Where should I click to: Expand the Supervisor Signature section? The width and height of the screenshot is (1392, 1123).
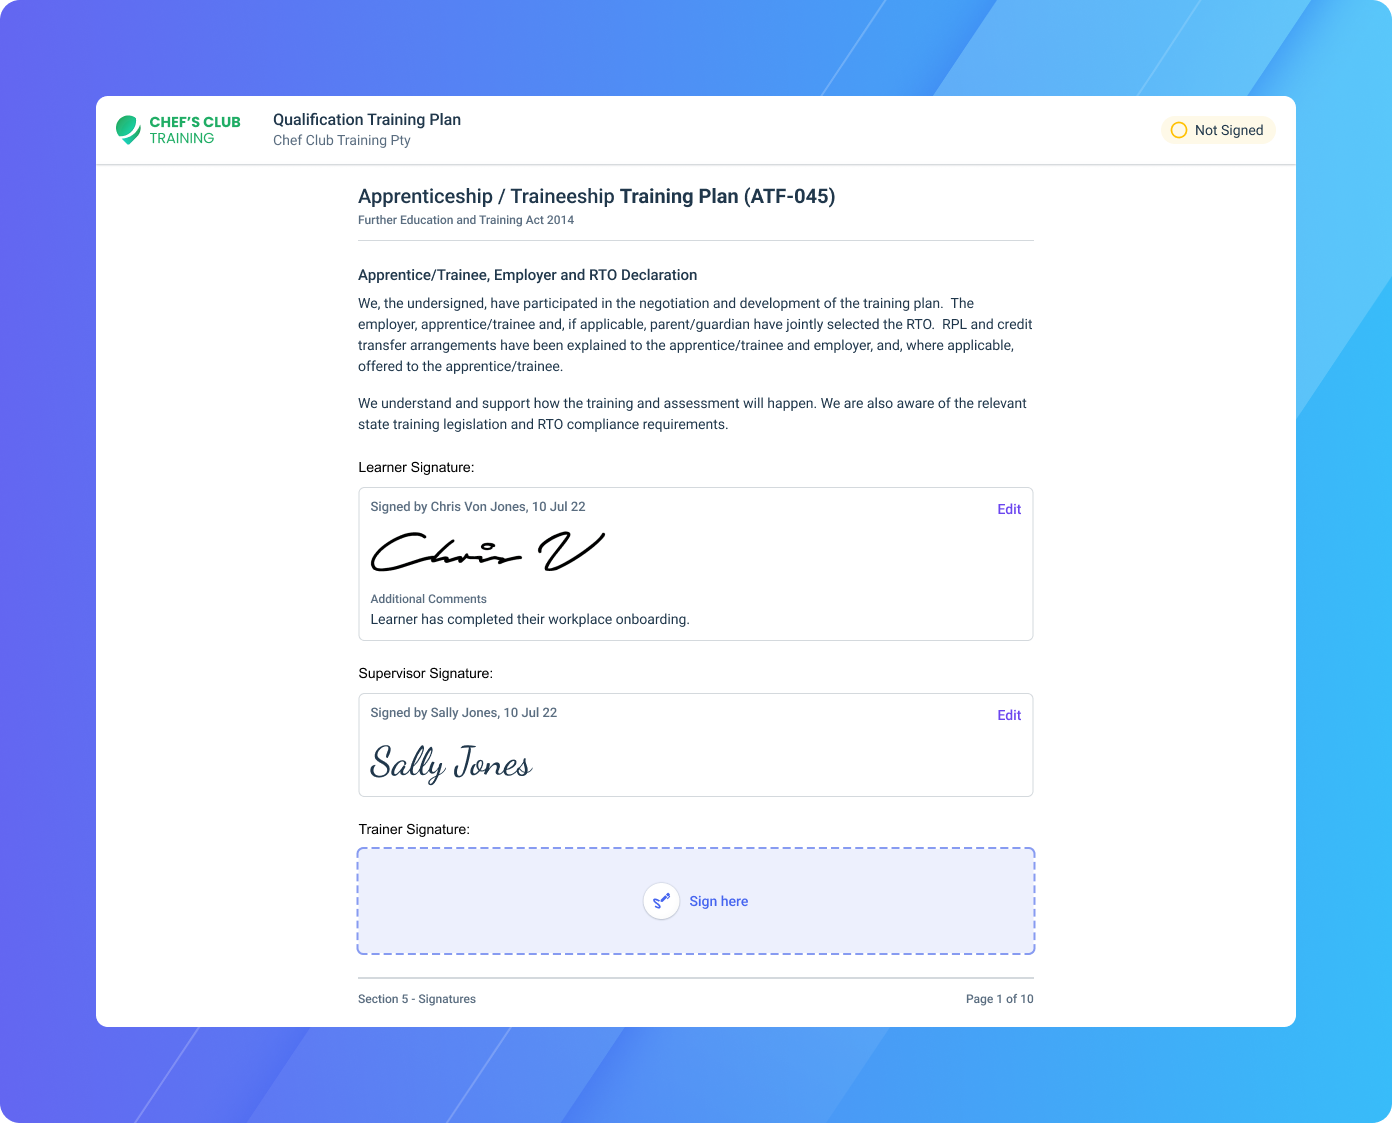coord(426,673)
